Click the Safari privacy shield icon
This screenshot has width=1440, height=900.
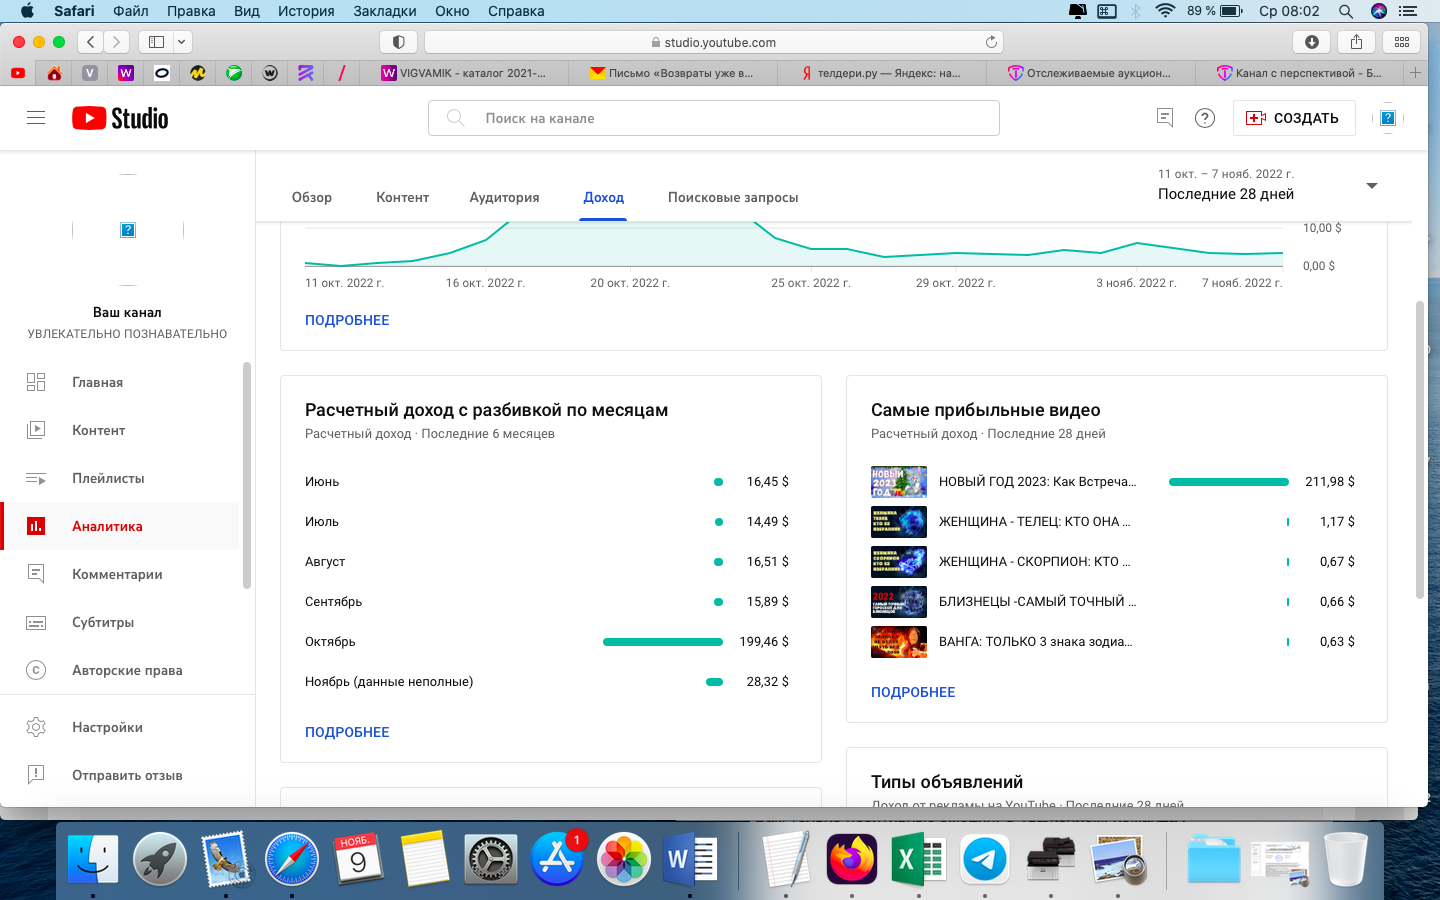pyautogui.click(x=398, y=42)
